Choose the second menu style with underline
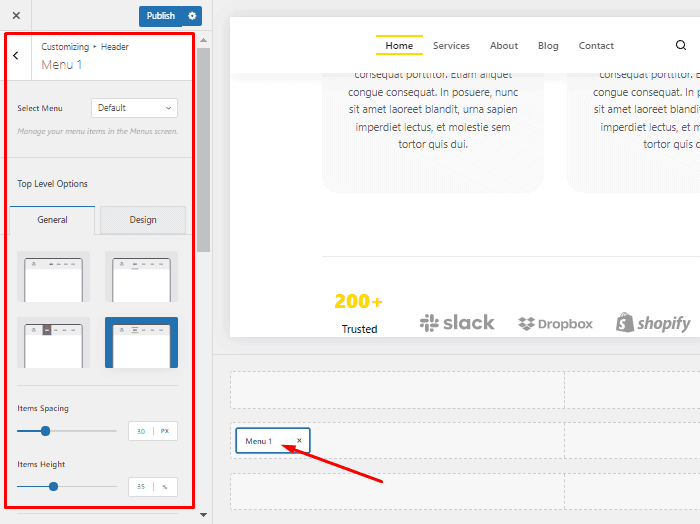This screenshot has width=700, height=524. point(141,277)
